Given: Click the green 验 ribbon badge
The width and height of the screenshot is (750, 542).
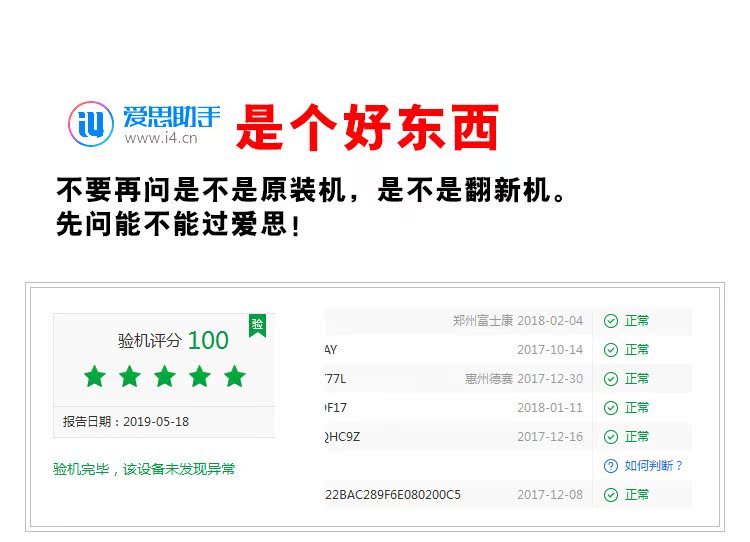Looking at the screenshot, I should 257,325.
